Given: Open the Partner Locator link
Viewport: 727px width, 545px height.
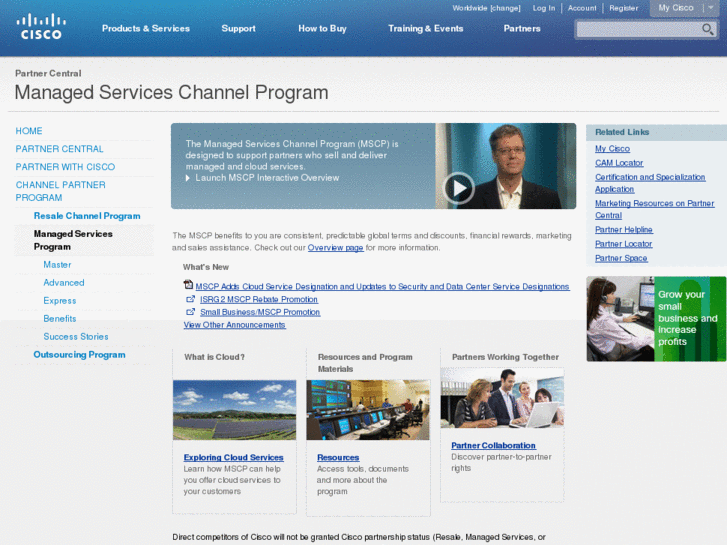Looking at the screenshot, I should click(623, 244).
